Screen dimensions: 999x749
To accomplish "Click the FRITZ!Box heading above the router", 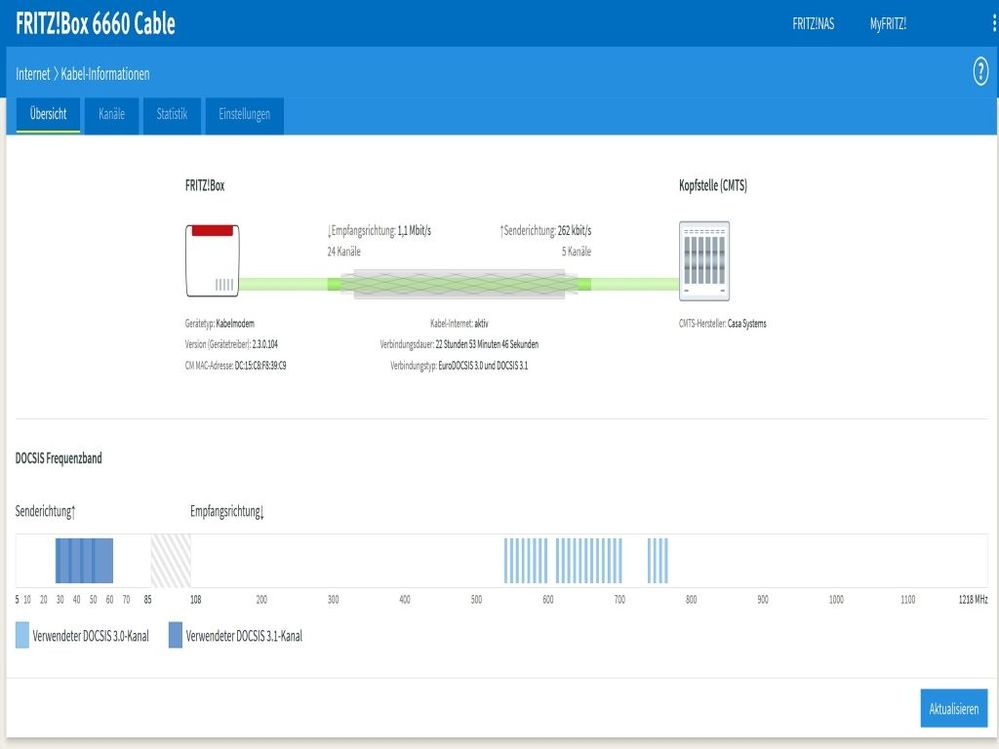I will coord(205,185).
